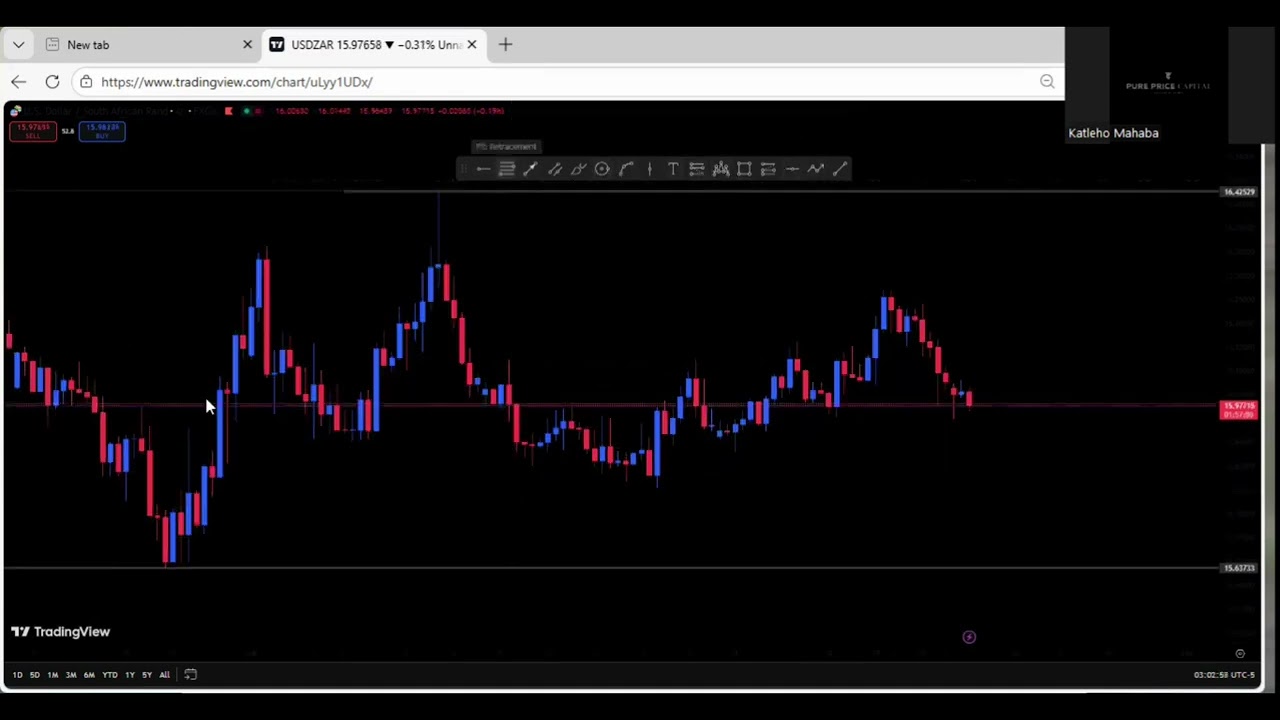Select the curve path tool
The image size is (1280, 720).
coord(626,169)
